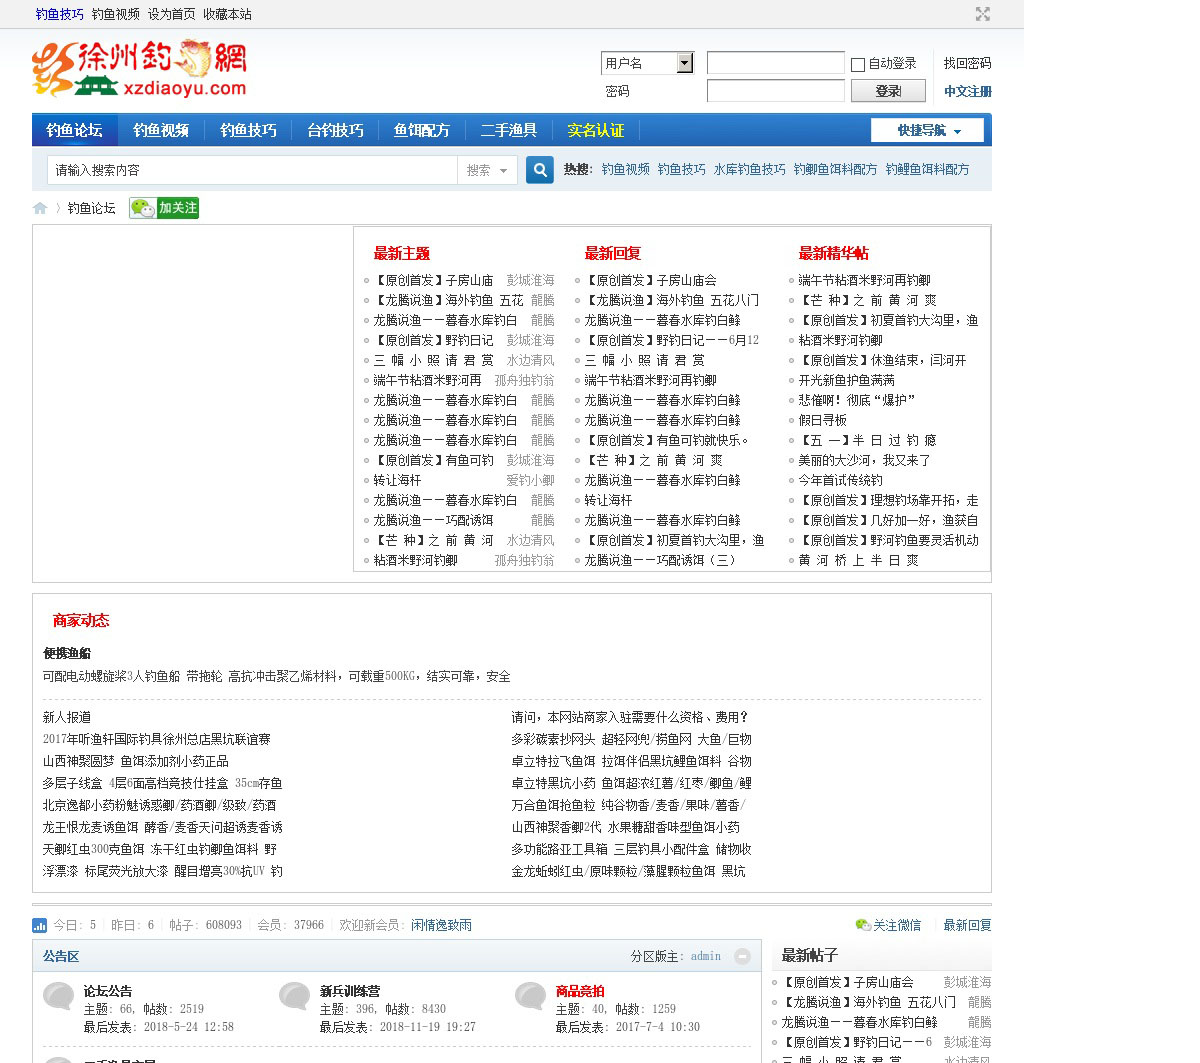The height and width of the screenshot is (1063, 1200).
Task: Click the home icon in breadcrumb
Action: click(x=40, y=208)
